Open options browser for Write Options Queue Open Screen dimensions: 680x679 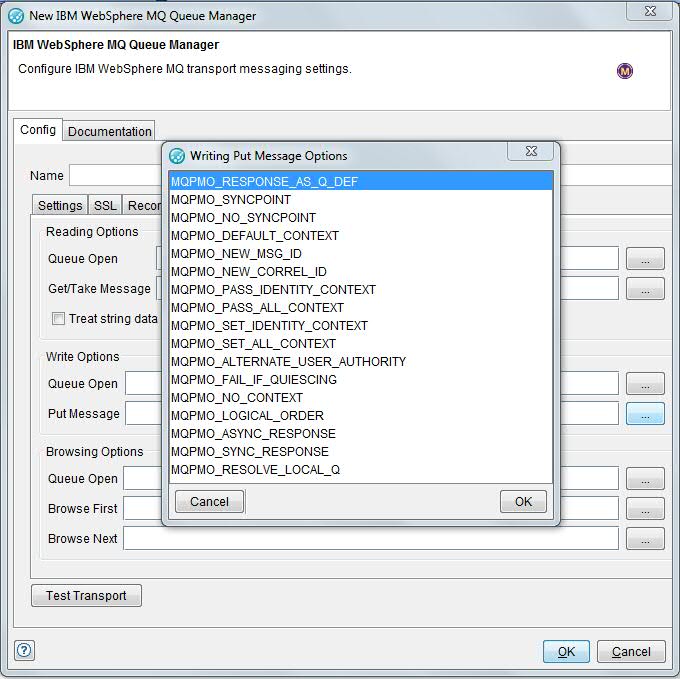[x=645, y=384]
